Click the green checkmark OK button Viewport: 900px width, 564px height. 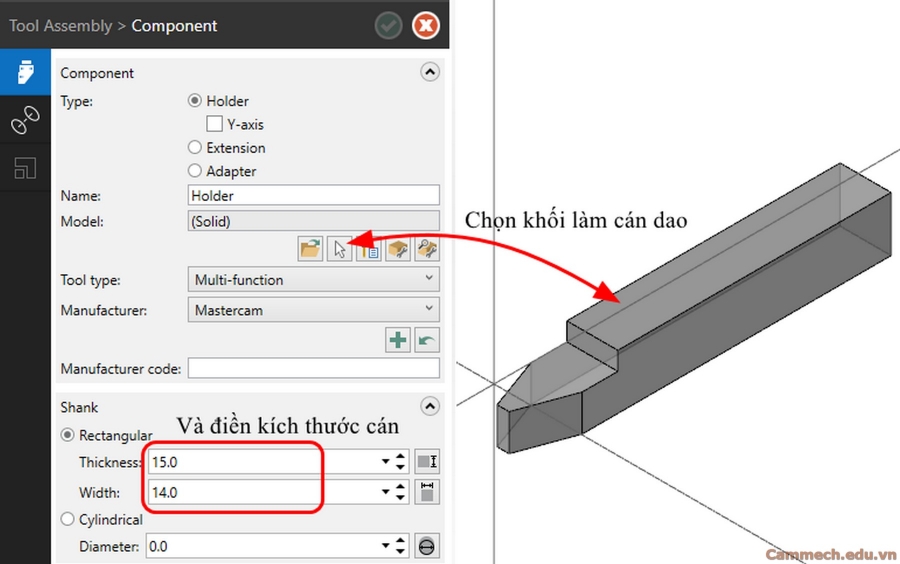click(x=389, y=26)
